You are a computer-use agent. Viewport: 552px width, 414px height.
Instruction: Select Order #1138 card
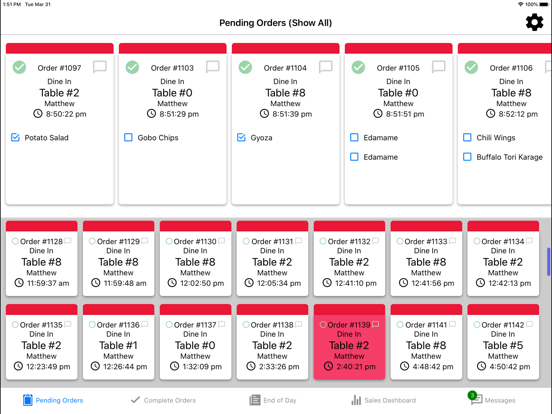click(272, 342)
